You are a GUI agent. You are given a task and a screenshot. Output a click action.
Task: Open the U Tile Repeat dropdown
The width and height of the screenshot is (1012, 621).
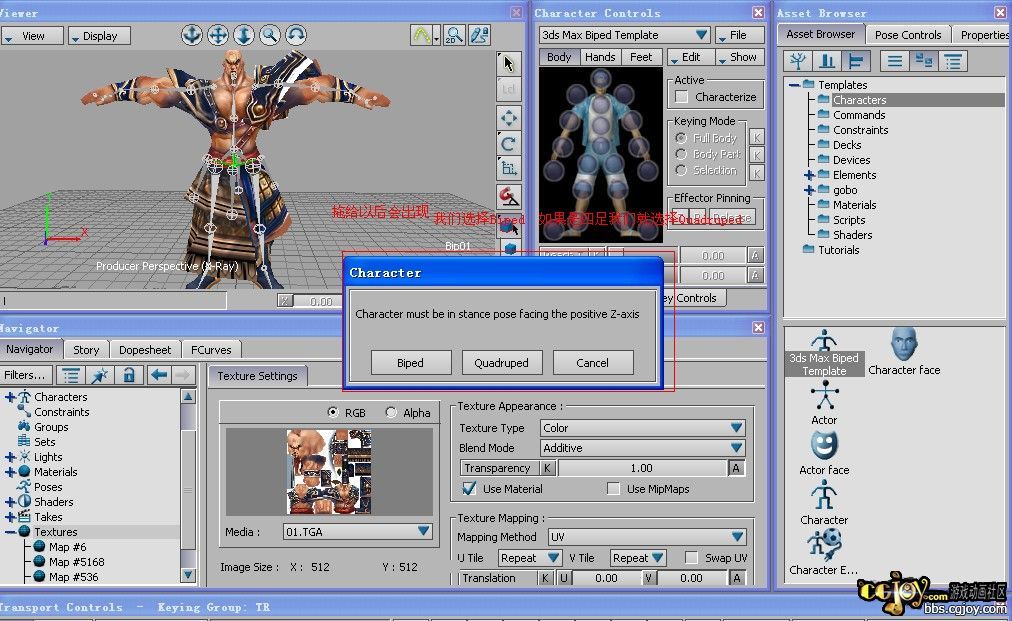pos(529,558)
